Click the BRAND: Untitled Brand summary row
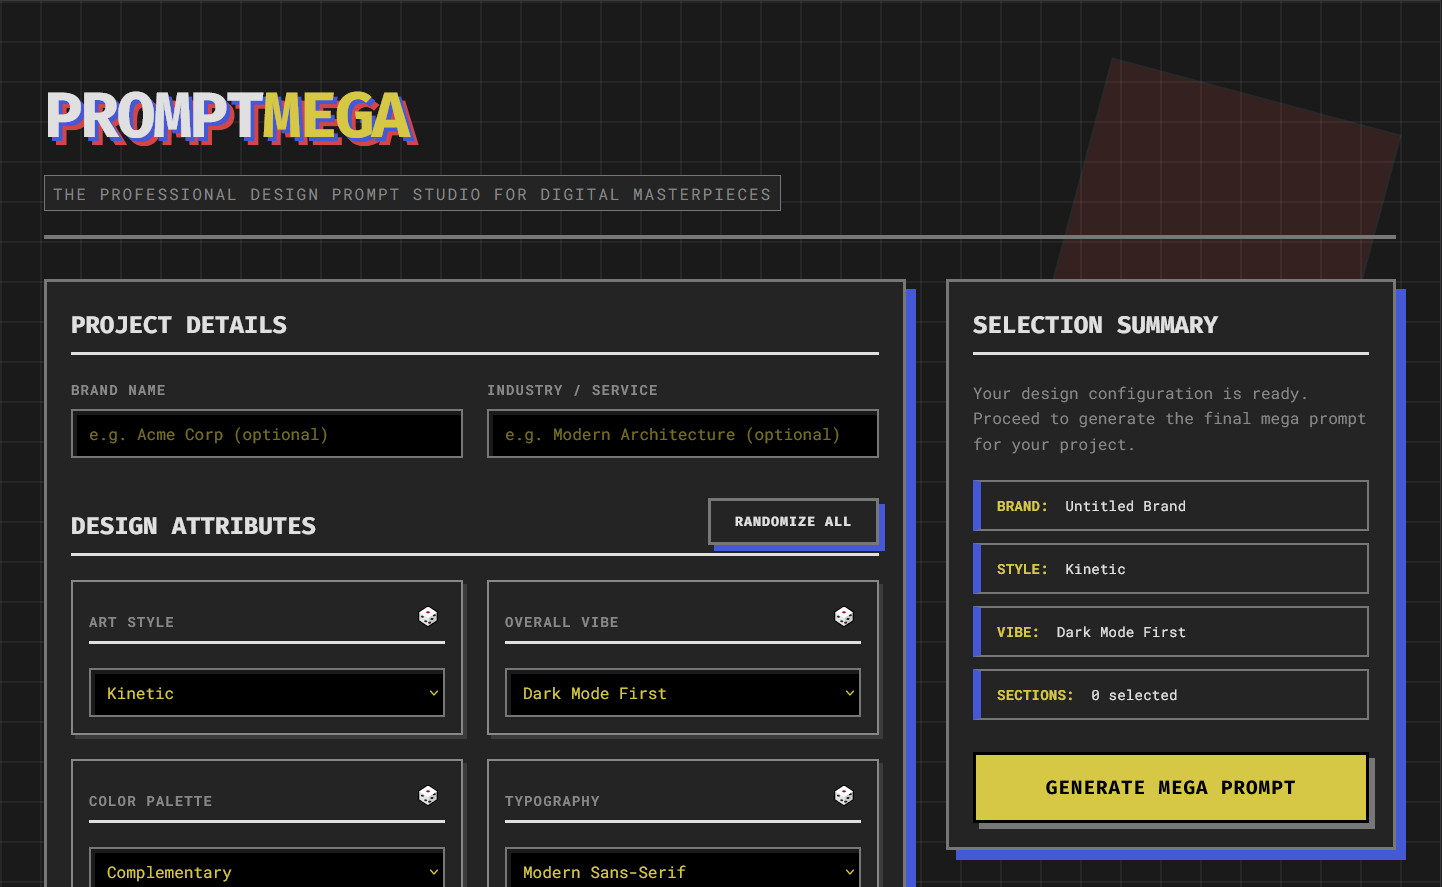This screenshot has width=1442, height=887. pos(1171,506)
